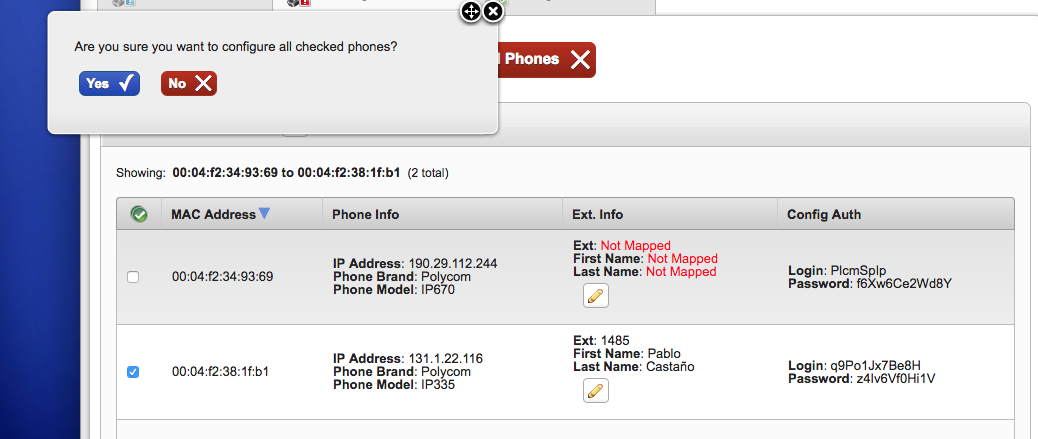1038x439 pixels.
Task: Click the Phone Info column header
Action: coord(366,214)
